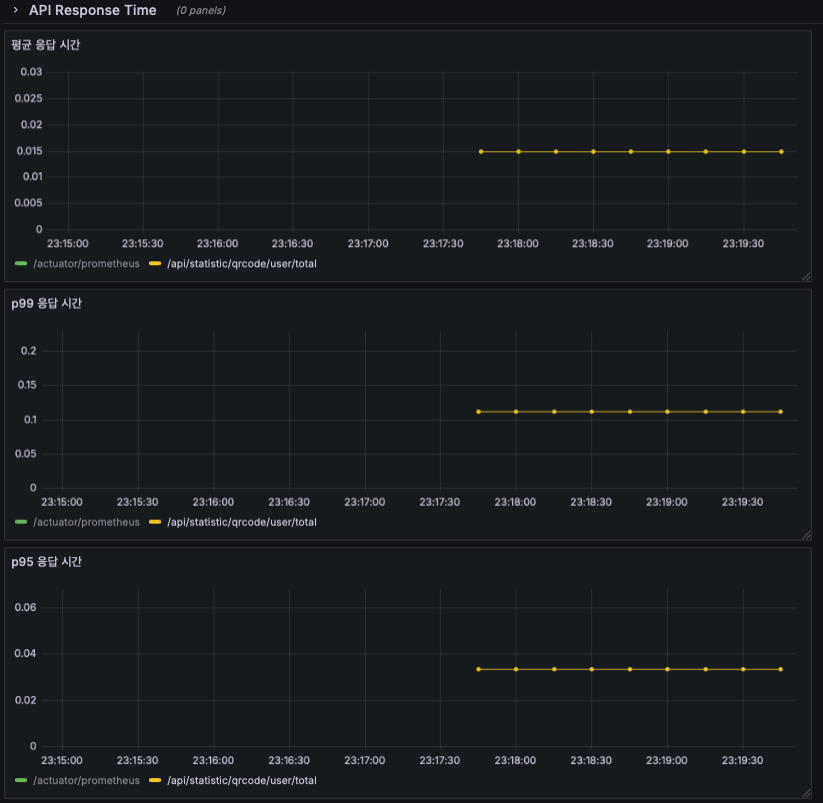823x803 pixels.
Task: Toggle /api/statistic/qrcode/user/total series in 평균 응답 시간 legend
Action: pos(242,263)
